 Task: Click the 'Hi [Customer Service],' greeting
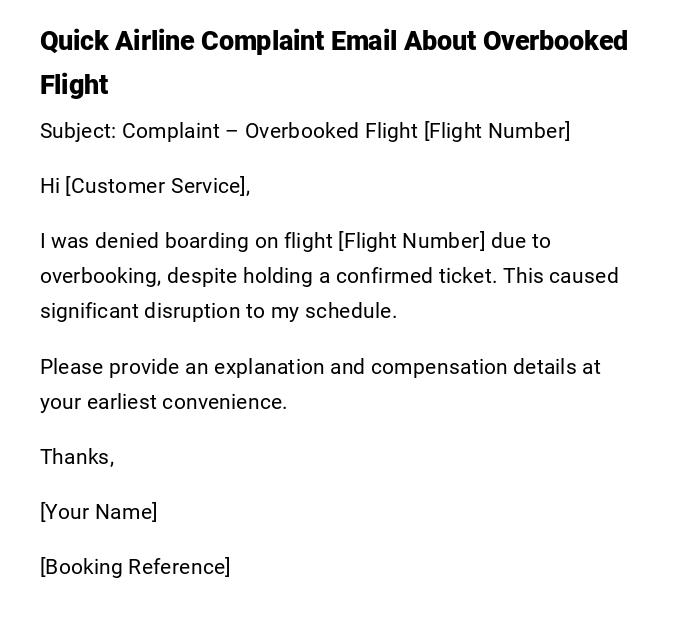(x=145, y=186)
